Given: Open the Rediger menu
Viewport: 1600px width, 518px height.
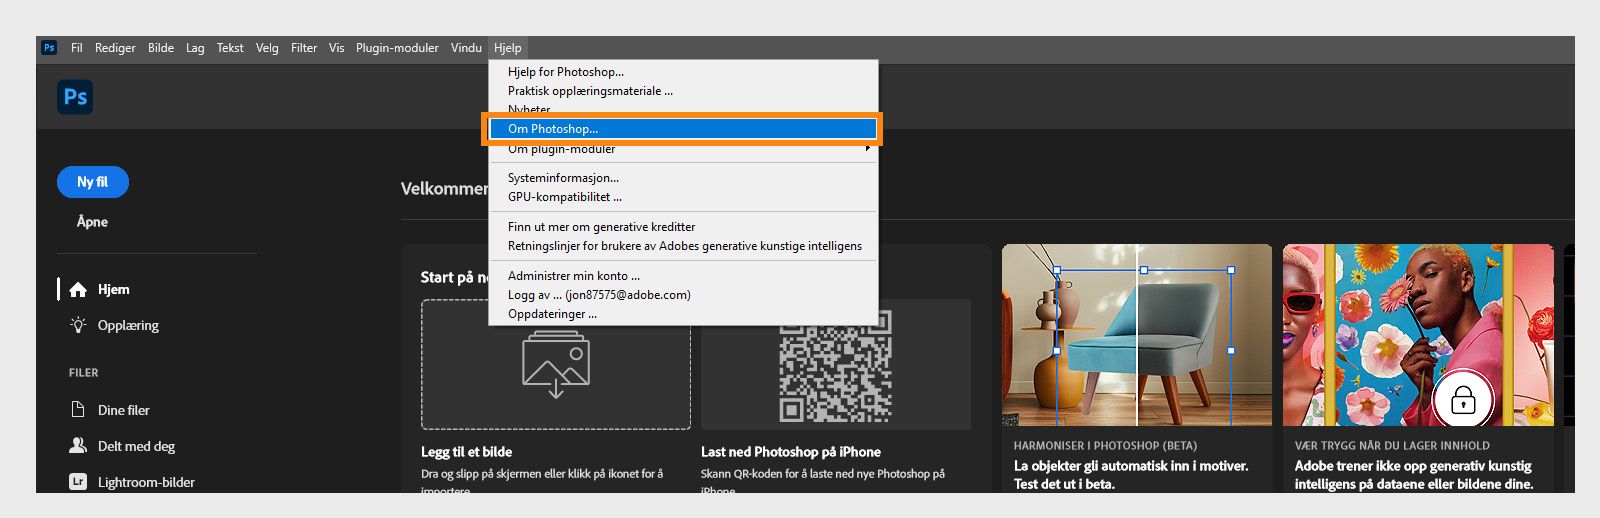Looking at the screenshot, I should (115, 48).
